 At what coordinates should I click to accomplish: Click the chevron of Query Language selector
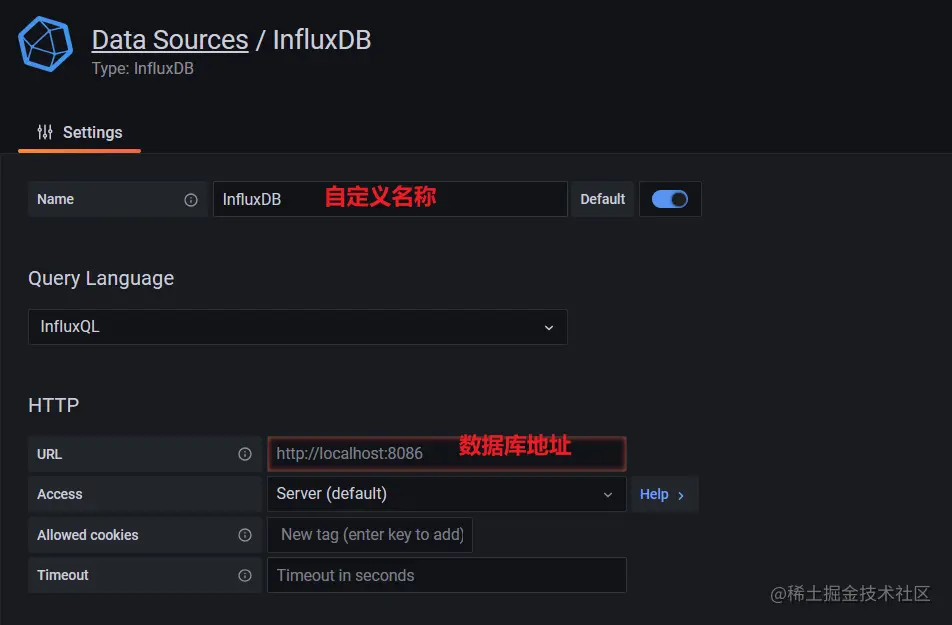click(548, 327)
